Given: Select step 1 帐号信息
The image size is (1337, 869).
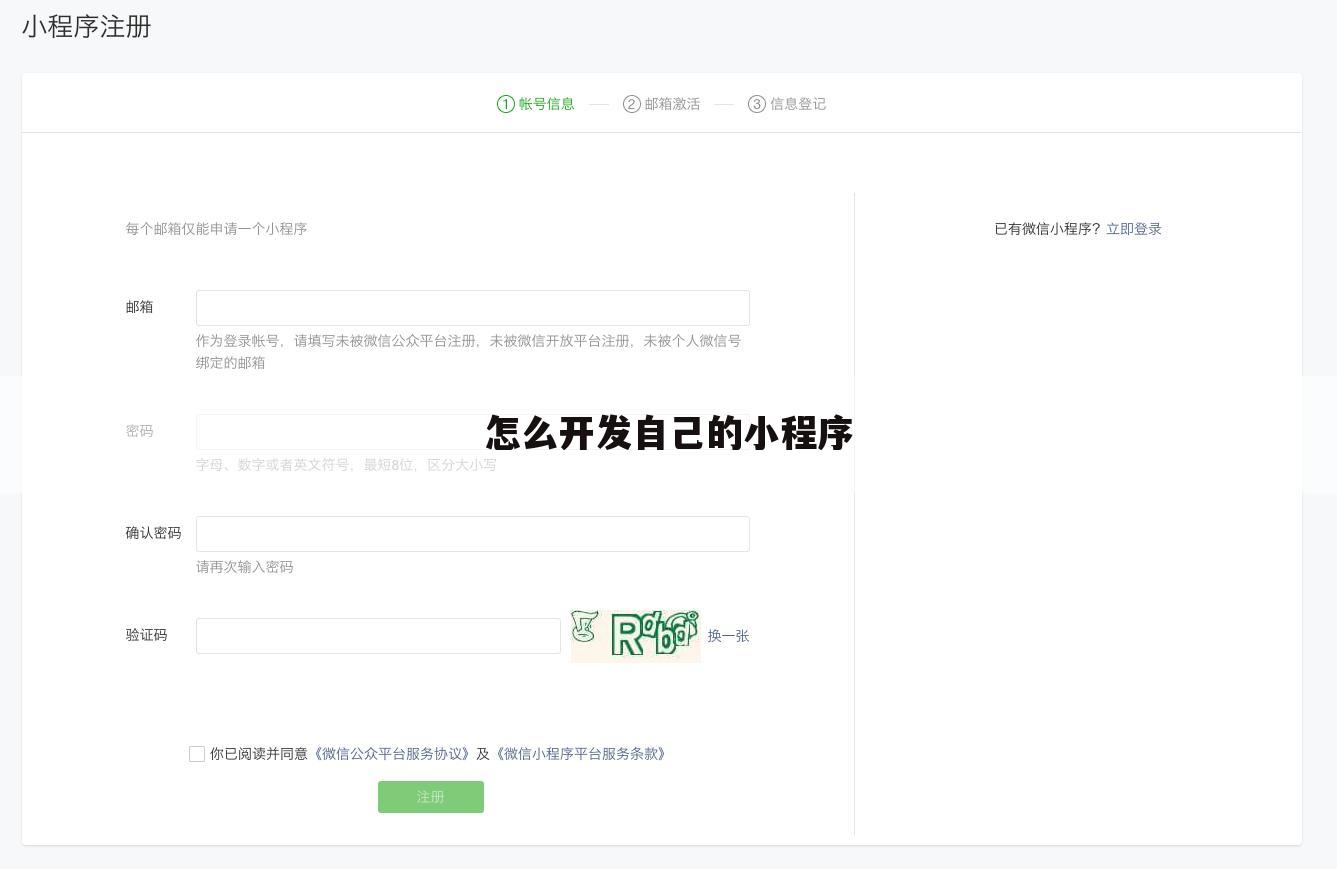Looking at the screenshot, I should pos(536,104).
